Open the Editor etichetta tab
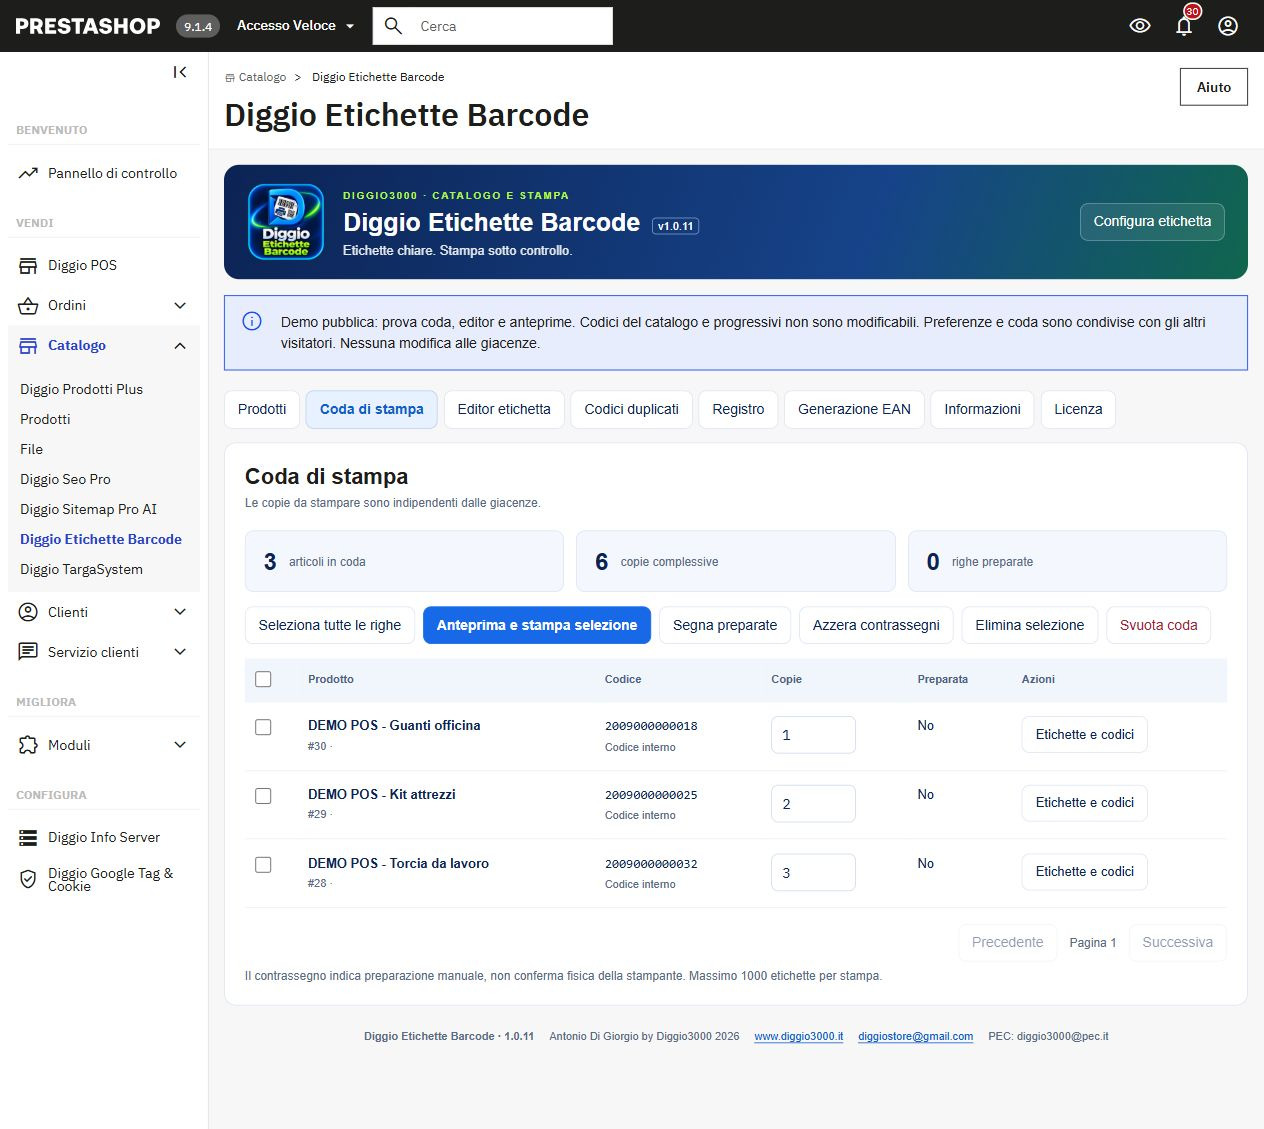Screen dimensions: 1264x1129 click(x=504, y=409)
